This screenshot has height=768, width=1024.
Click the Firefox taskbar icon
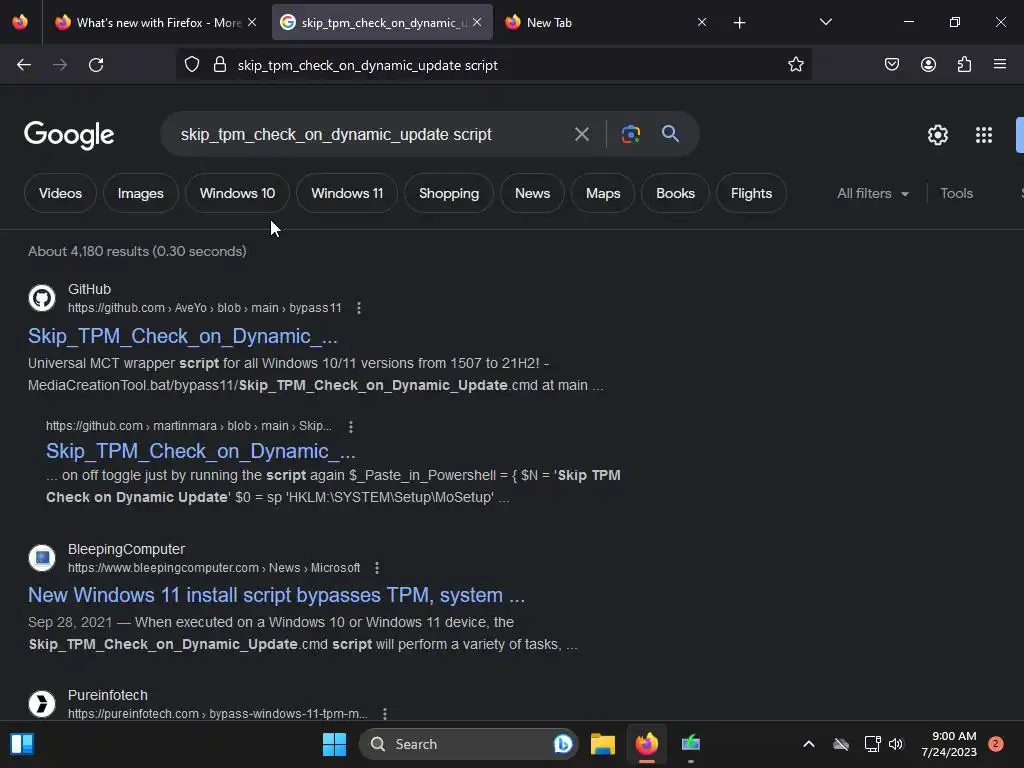coord(647,744)
